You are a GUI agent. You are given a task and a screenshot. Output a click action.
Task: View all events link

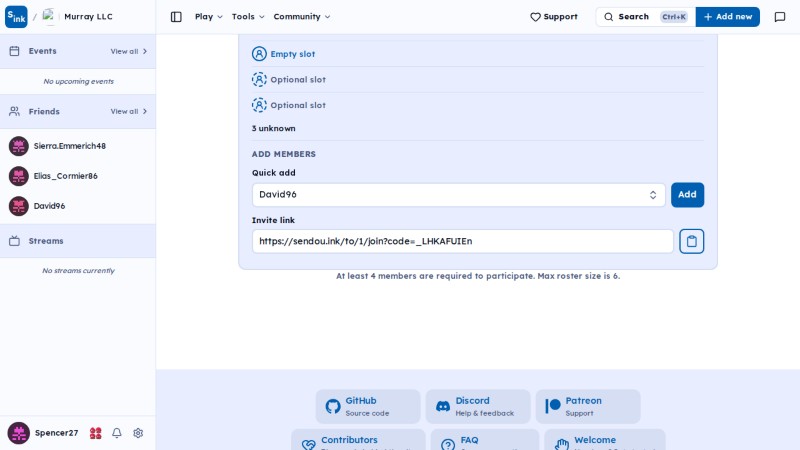tap(129, 52)
